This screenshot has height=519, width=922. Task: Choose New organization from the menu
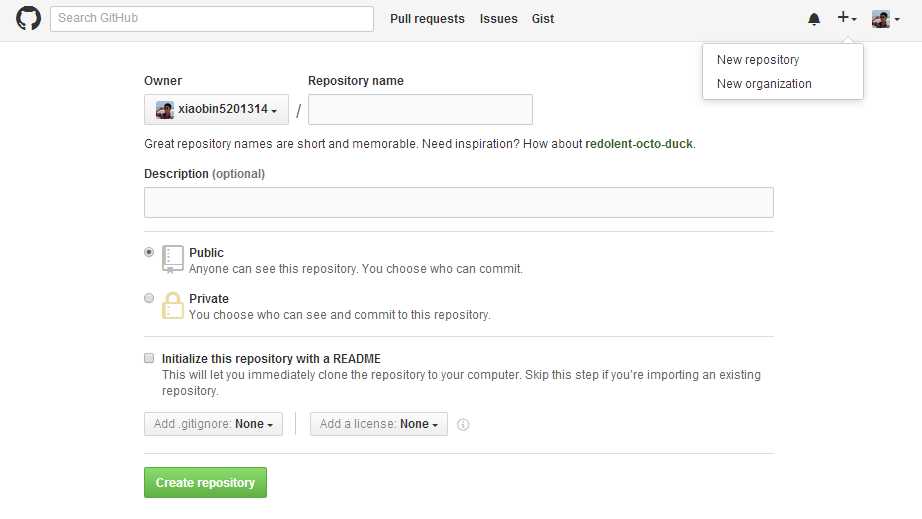(764, 84)
